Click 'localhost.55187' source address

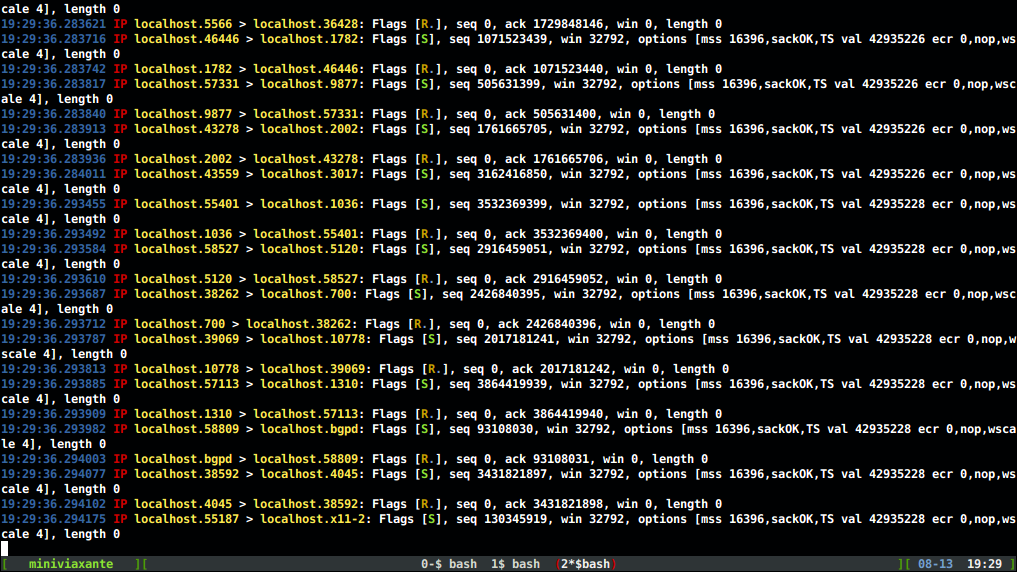[x=187, y=519]
